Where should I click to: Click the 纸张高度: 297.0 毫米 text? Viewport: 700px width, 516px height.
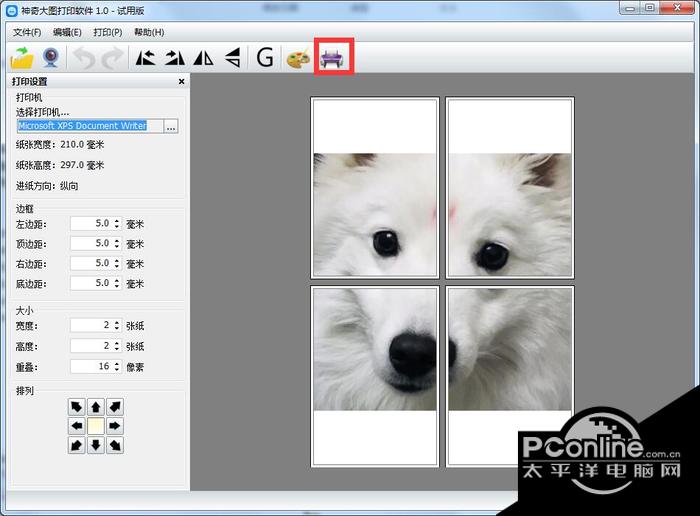[x=60, y=165]
